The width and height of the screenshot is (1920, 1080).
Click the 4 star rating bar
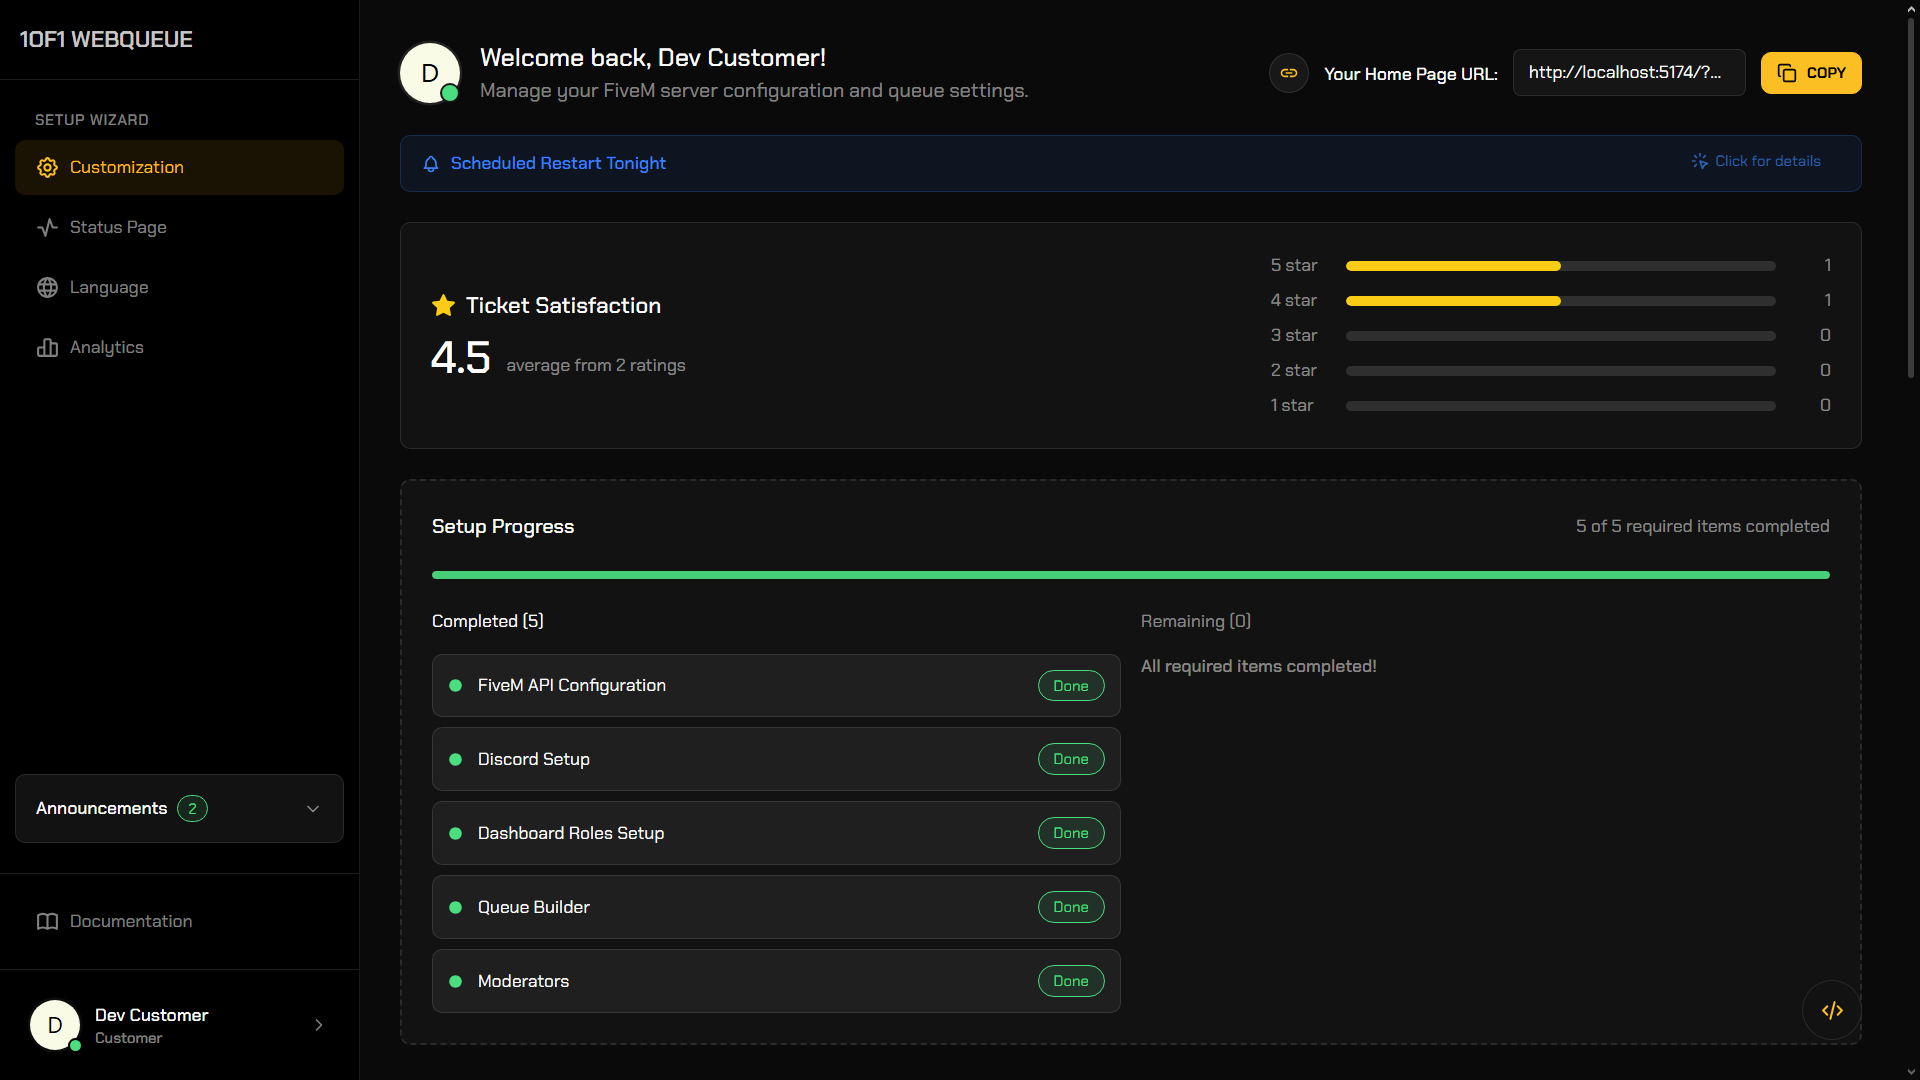click(1560, 301)
